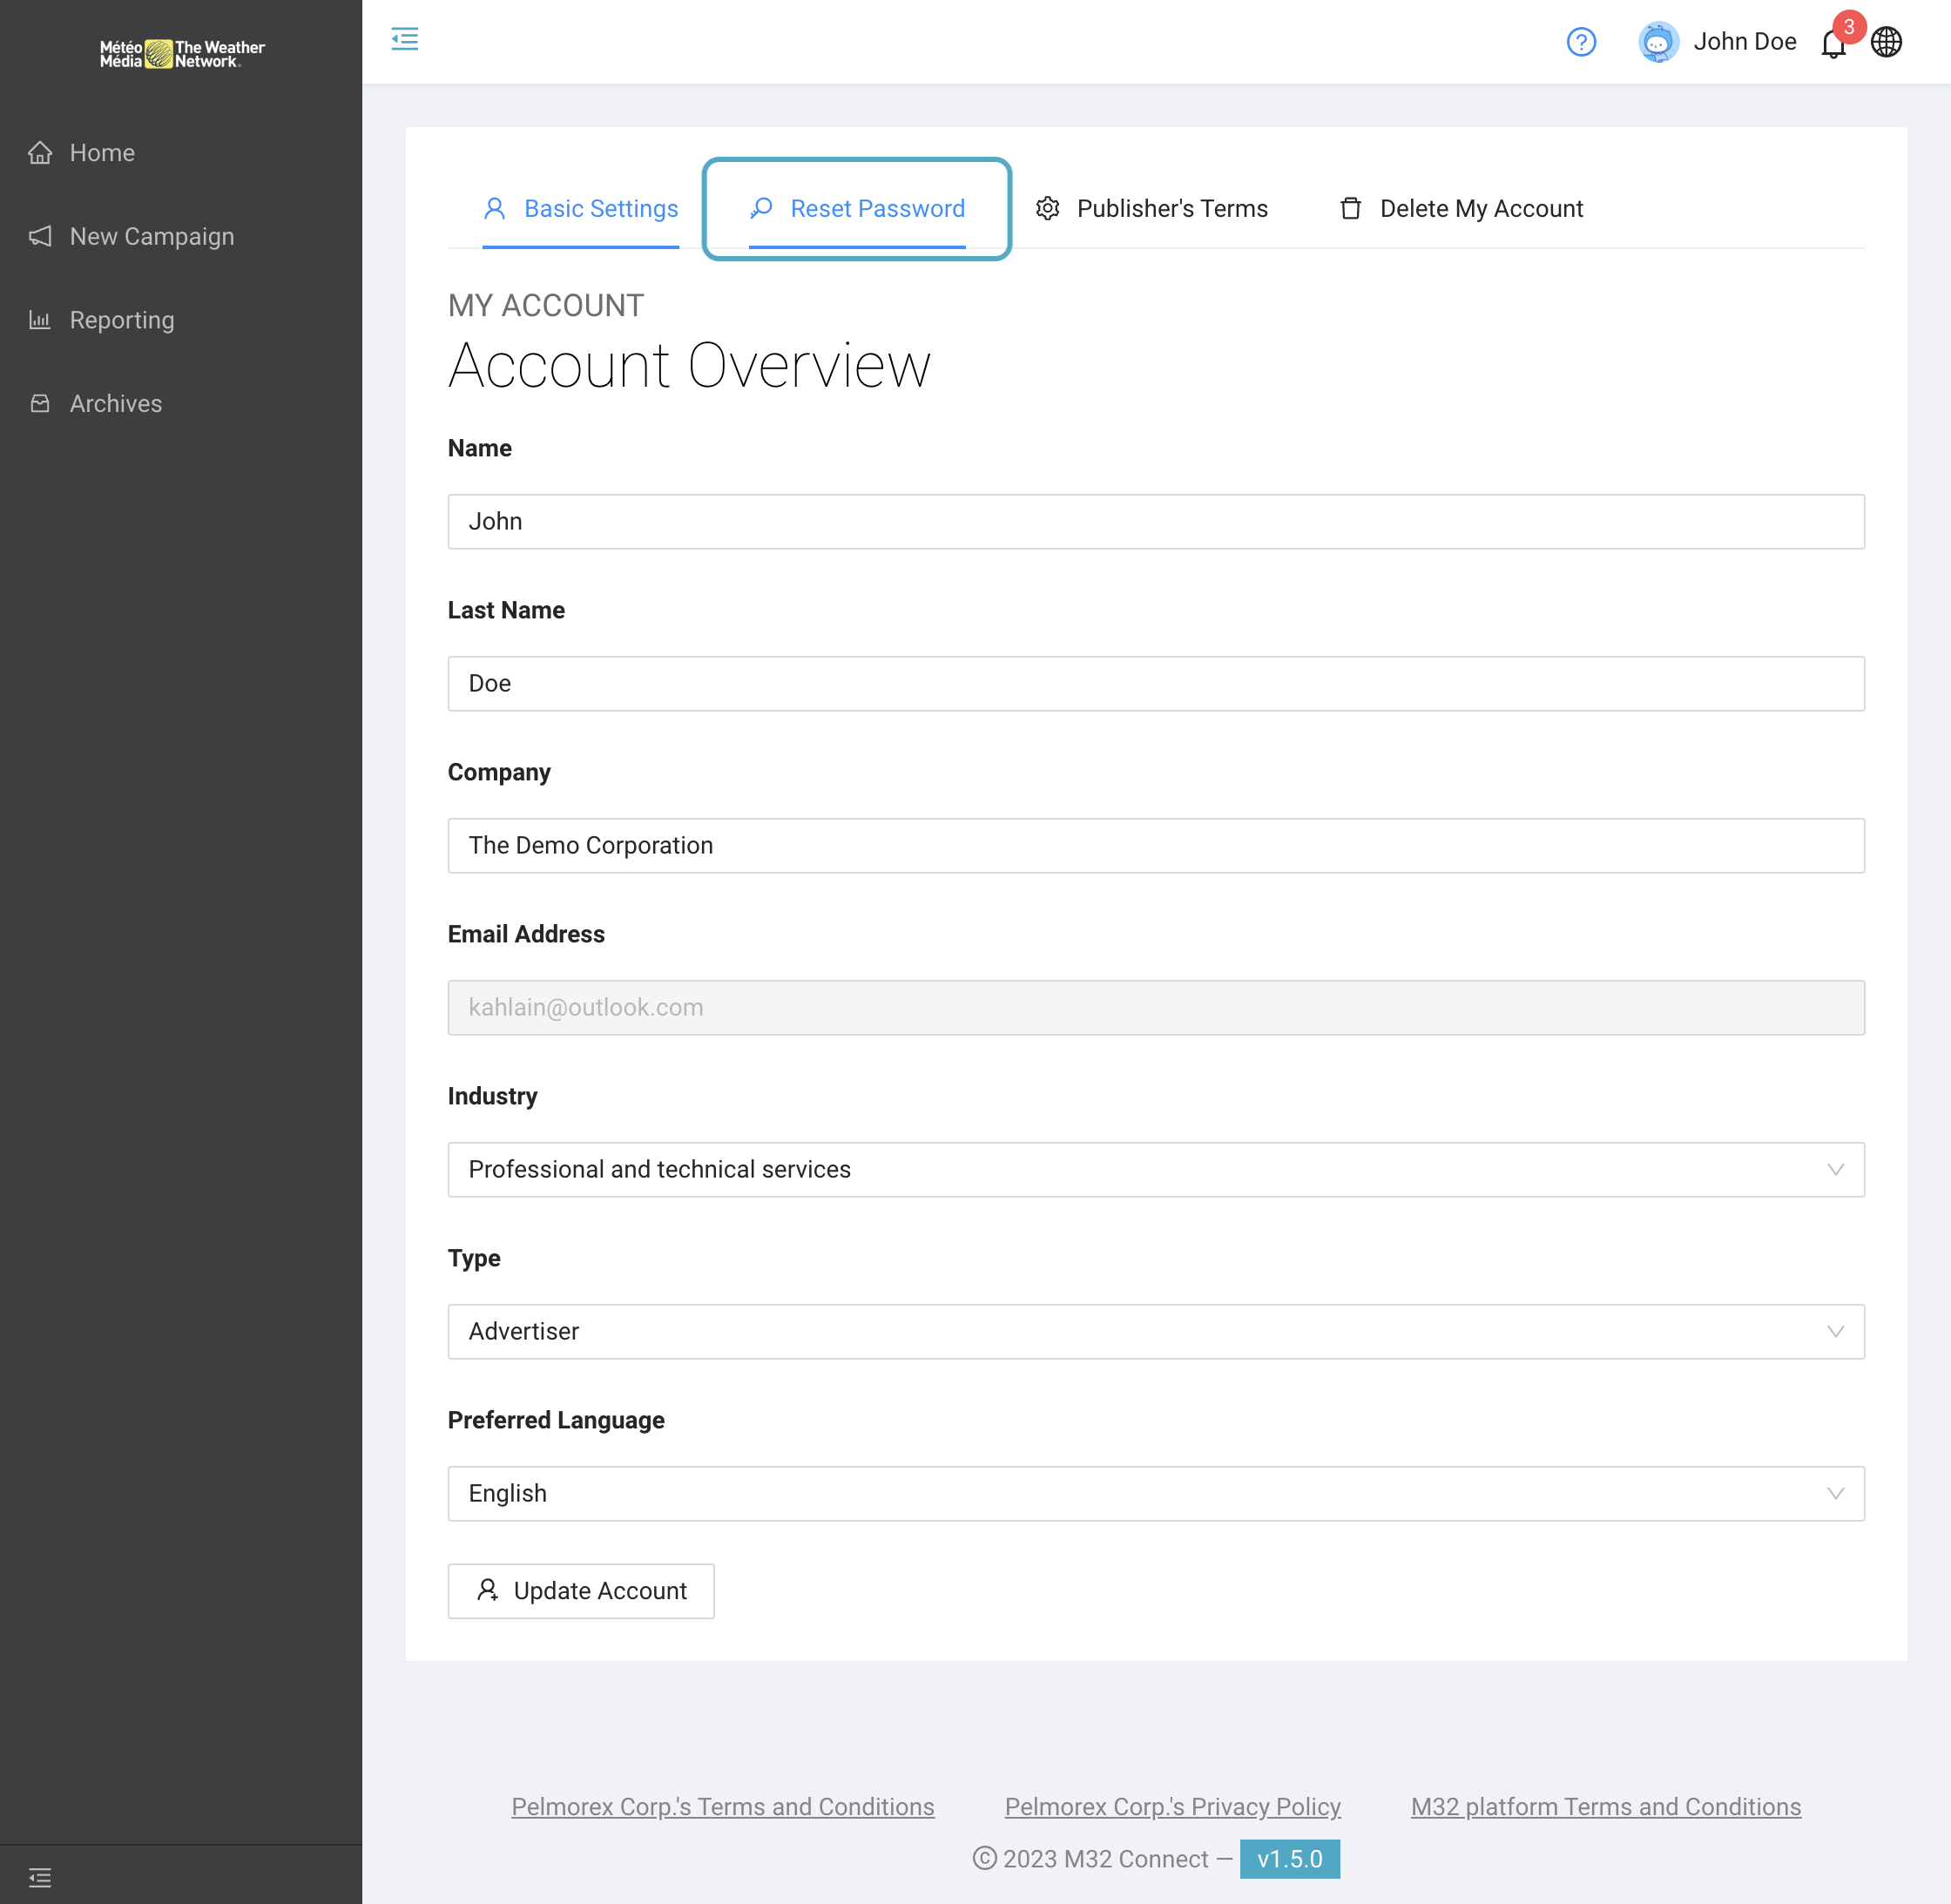The width and height of the screenshot is (1951, 1904).
Task: Click the Company input field
Action: [x=1156, y=845]
